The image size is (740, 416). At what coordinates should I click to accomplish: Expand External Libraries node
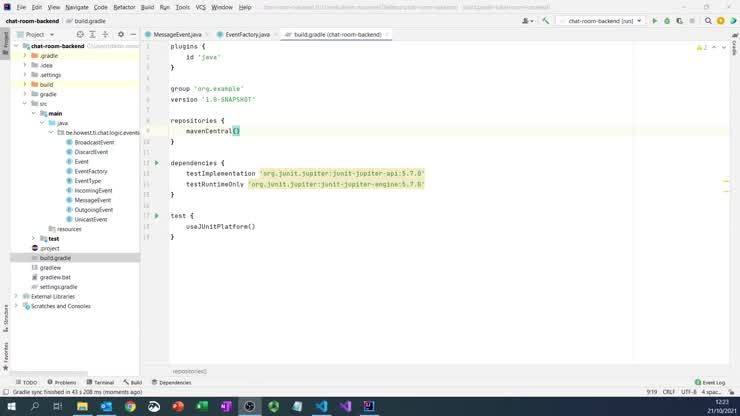pyautogui.click(x=17, y=296)
